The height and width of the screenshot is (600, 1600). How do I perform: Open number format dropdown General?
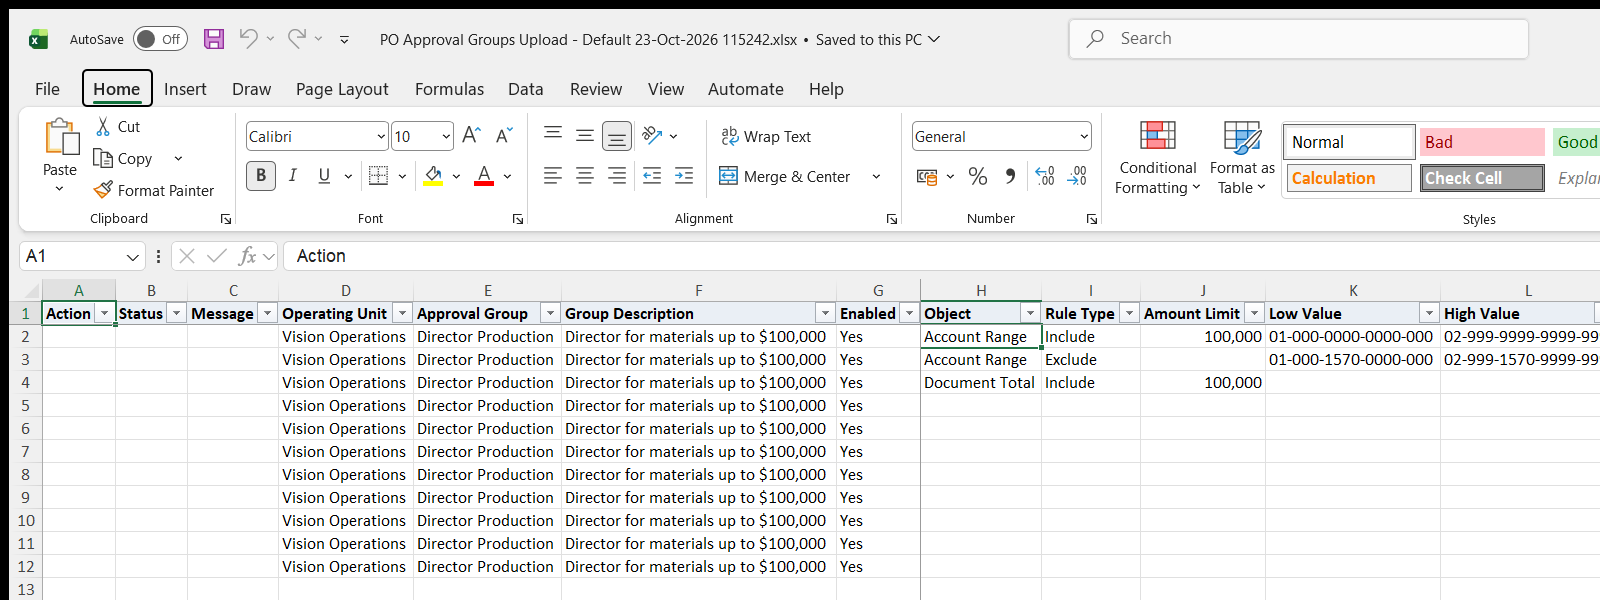[x=1084, y=136]
